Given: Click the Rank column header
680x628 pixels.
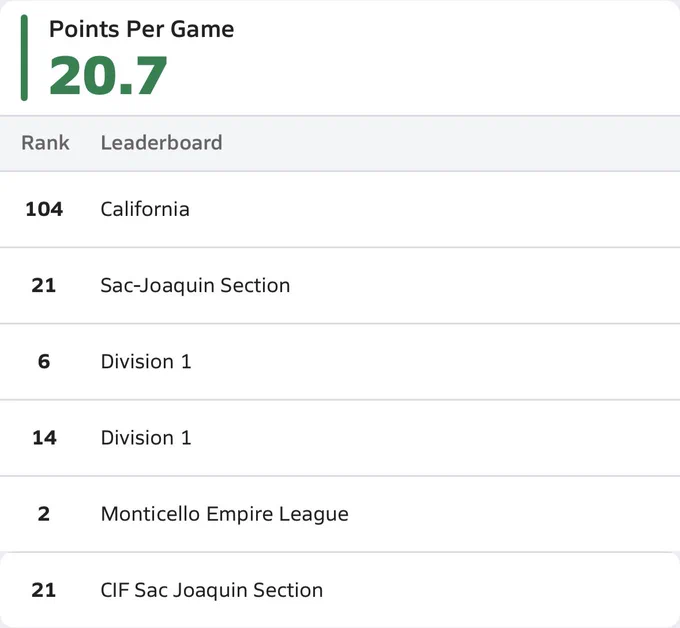Looking at the screenshot, I should [45, 143].
